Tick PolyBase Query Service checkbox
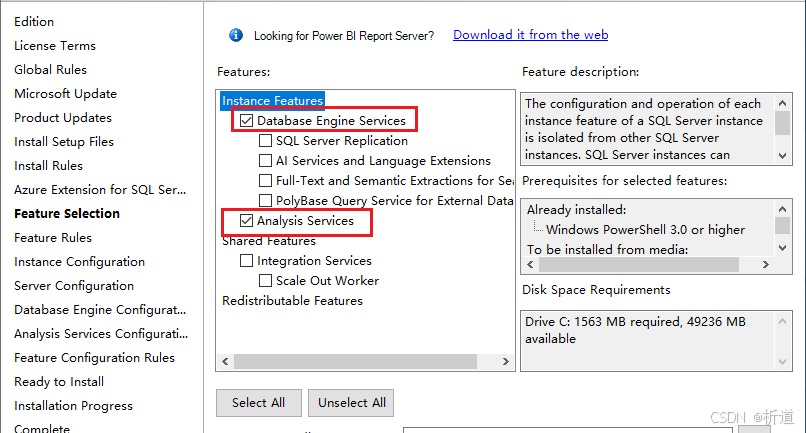The image size is (806, 433). pos(266,201)
